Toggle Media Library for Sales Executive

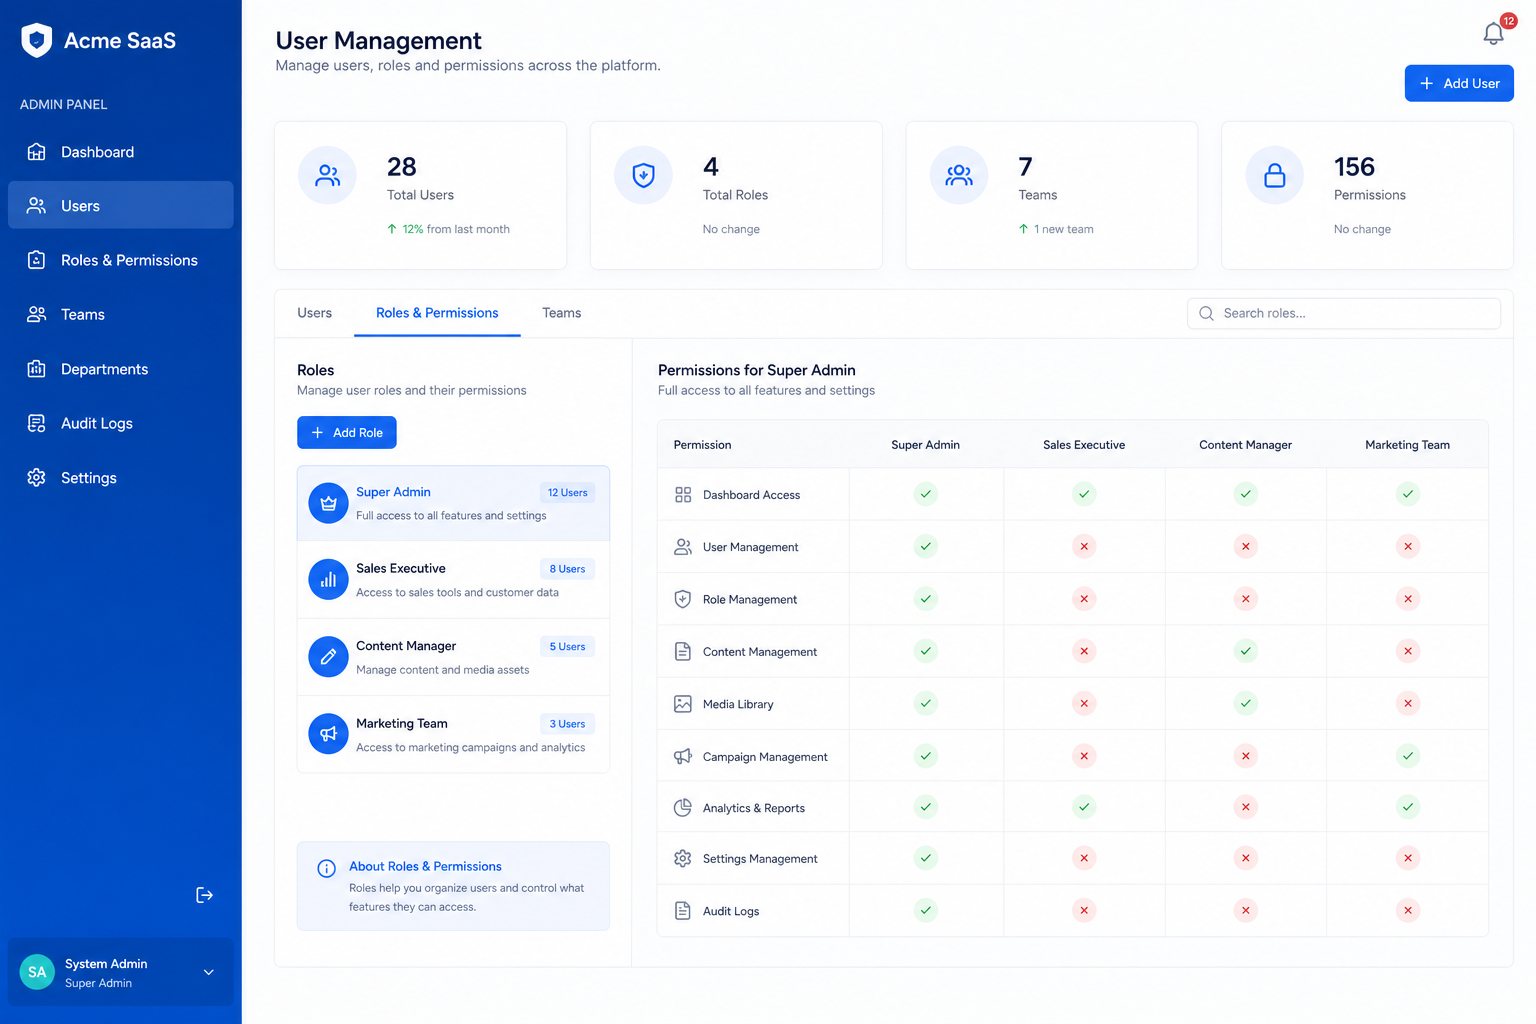1084,704
